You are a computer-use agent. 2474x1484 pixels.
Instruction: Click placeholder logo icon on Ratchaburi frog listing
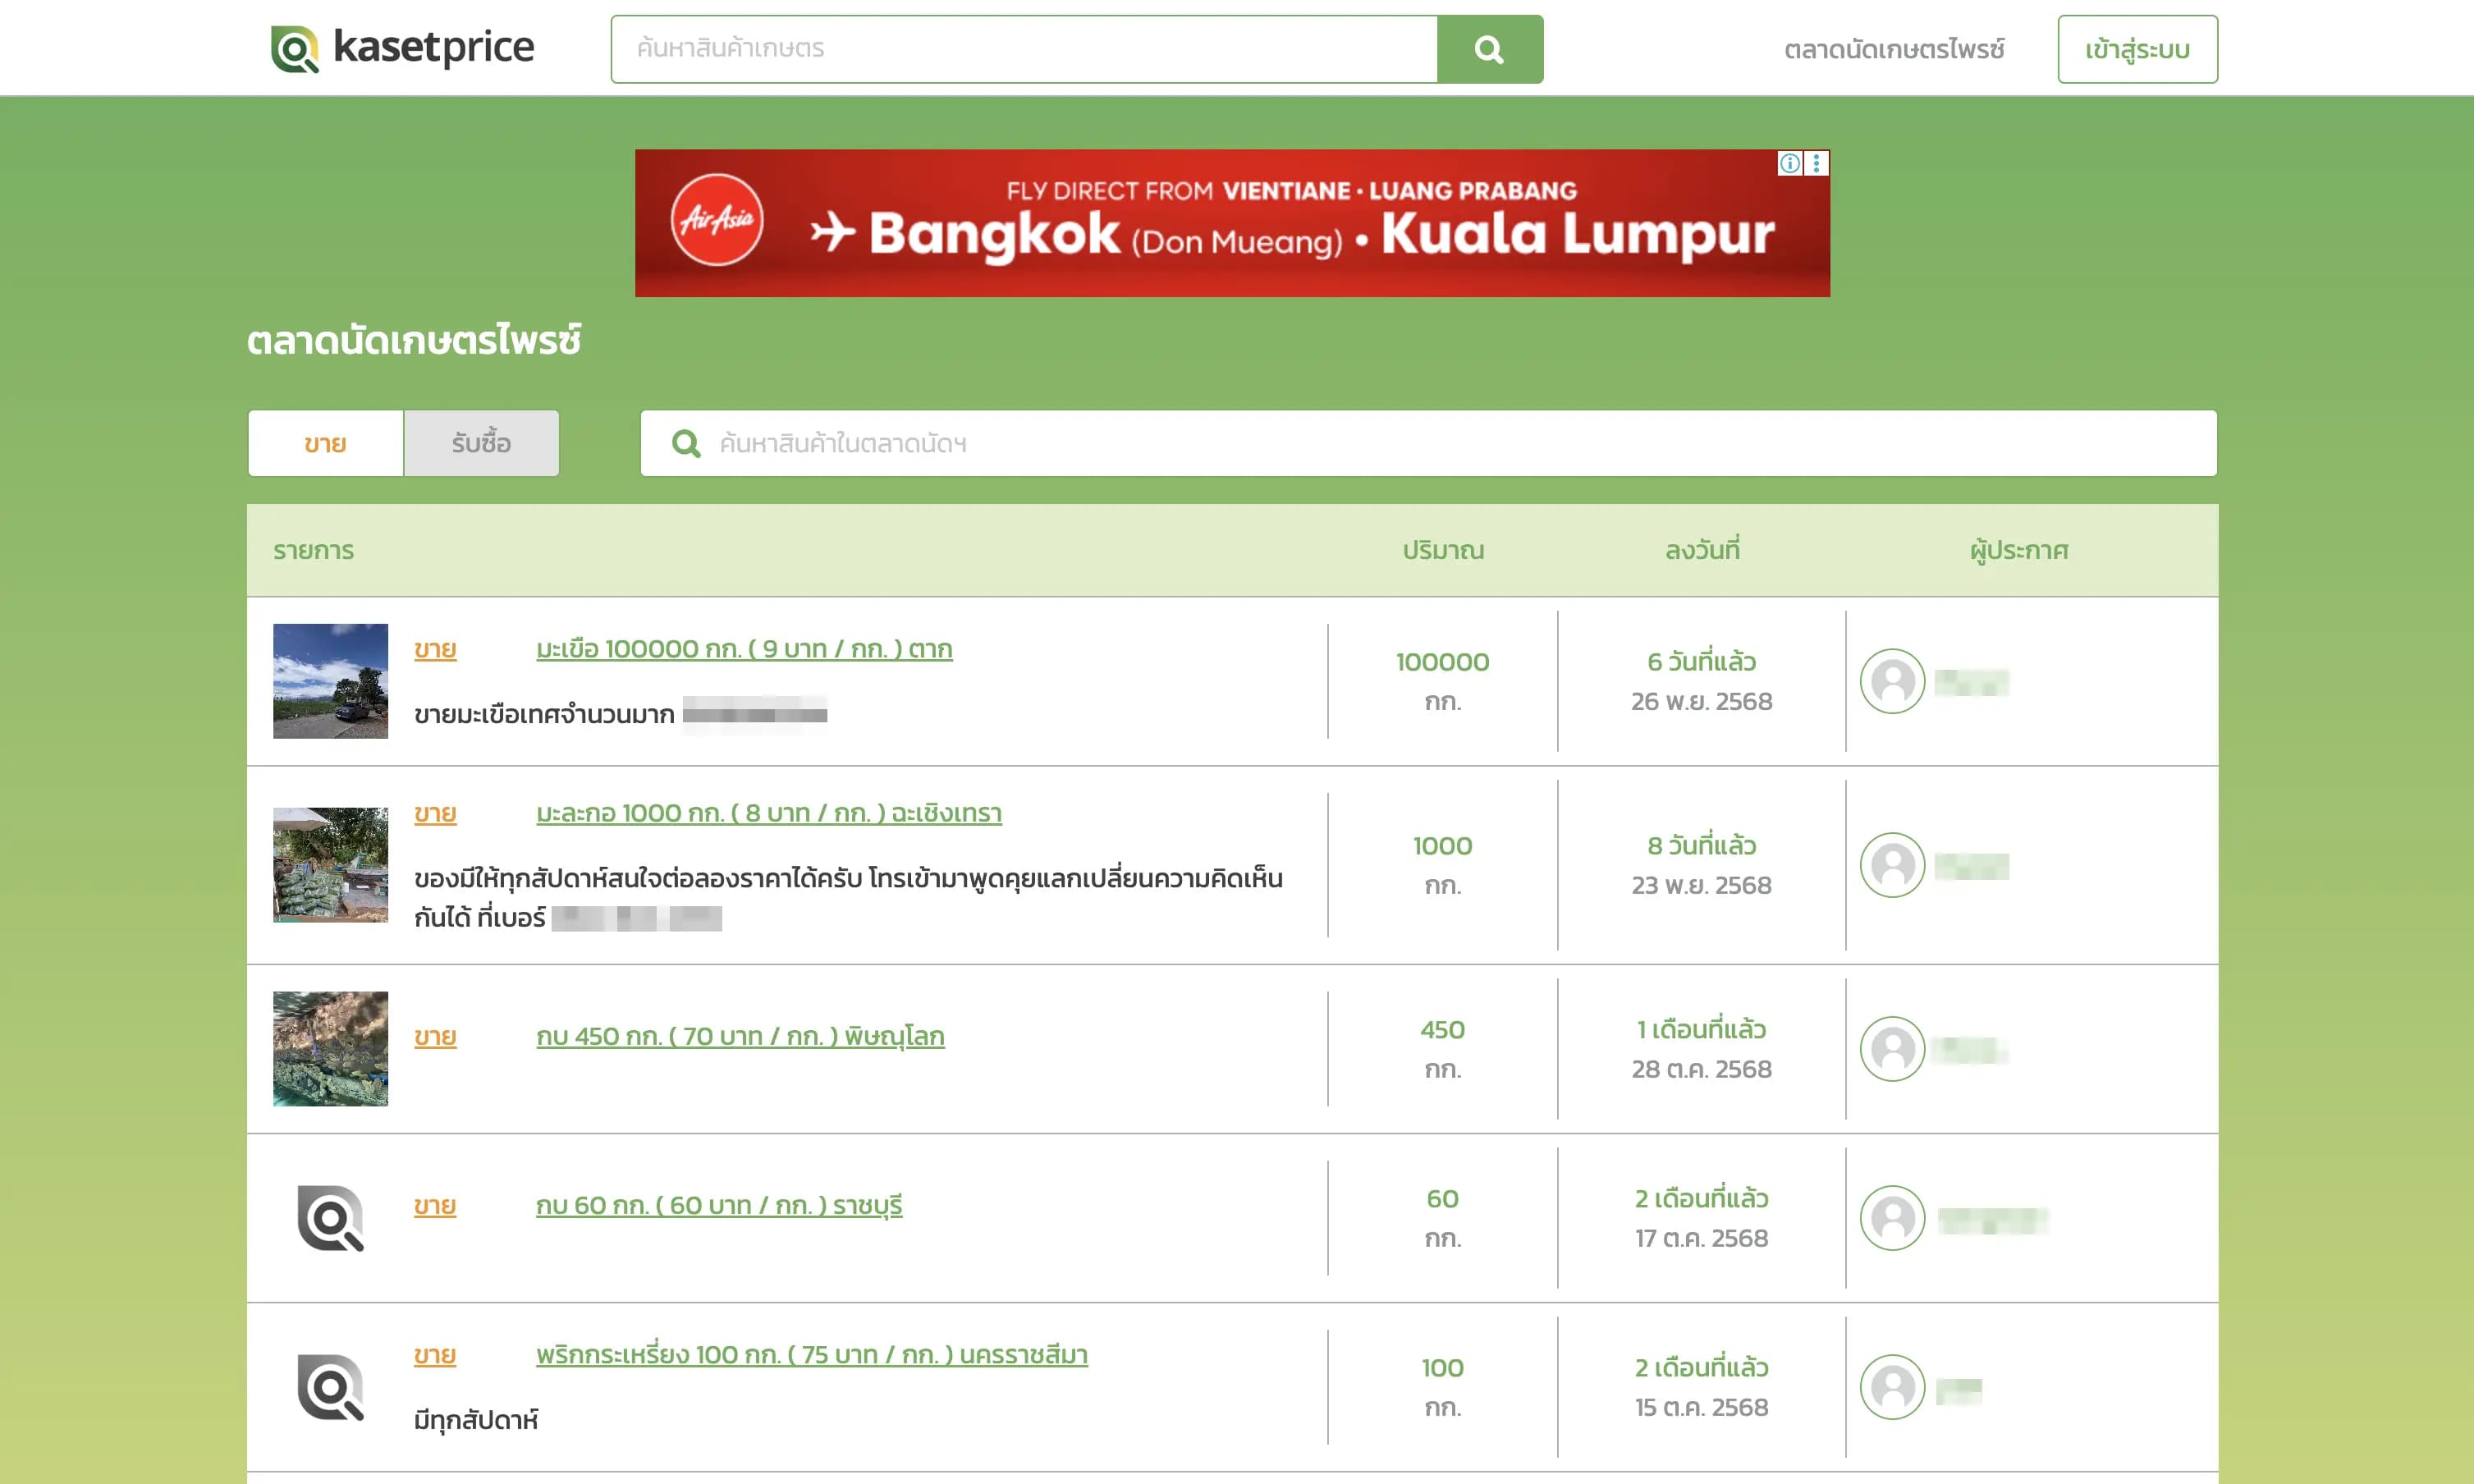click(330, 1218)
